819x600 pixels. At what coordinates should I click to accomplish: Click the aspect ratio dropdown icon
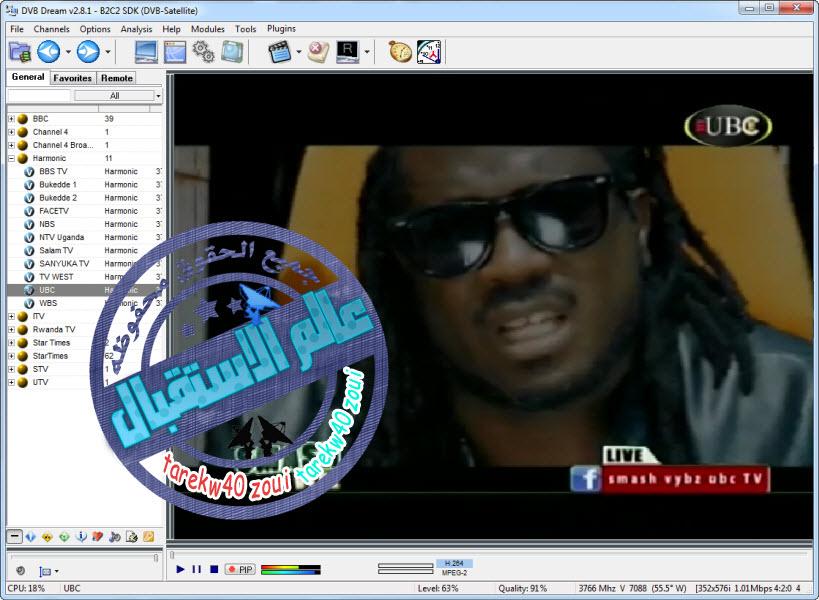click(49, 571)
